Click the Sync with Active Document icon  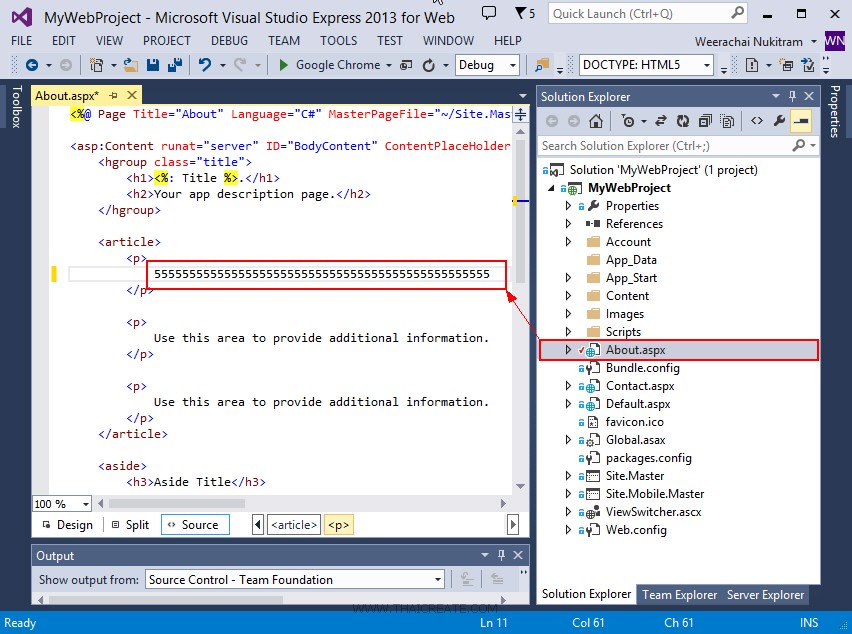(x=661, y=121)
